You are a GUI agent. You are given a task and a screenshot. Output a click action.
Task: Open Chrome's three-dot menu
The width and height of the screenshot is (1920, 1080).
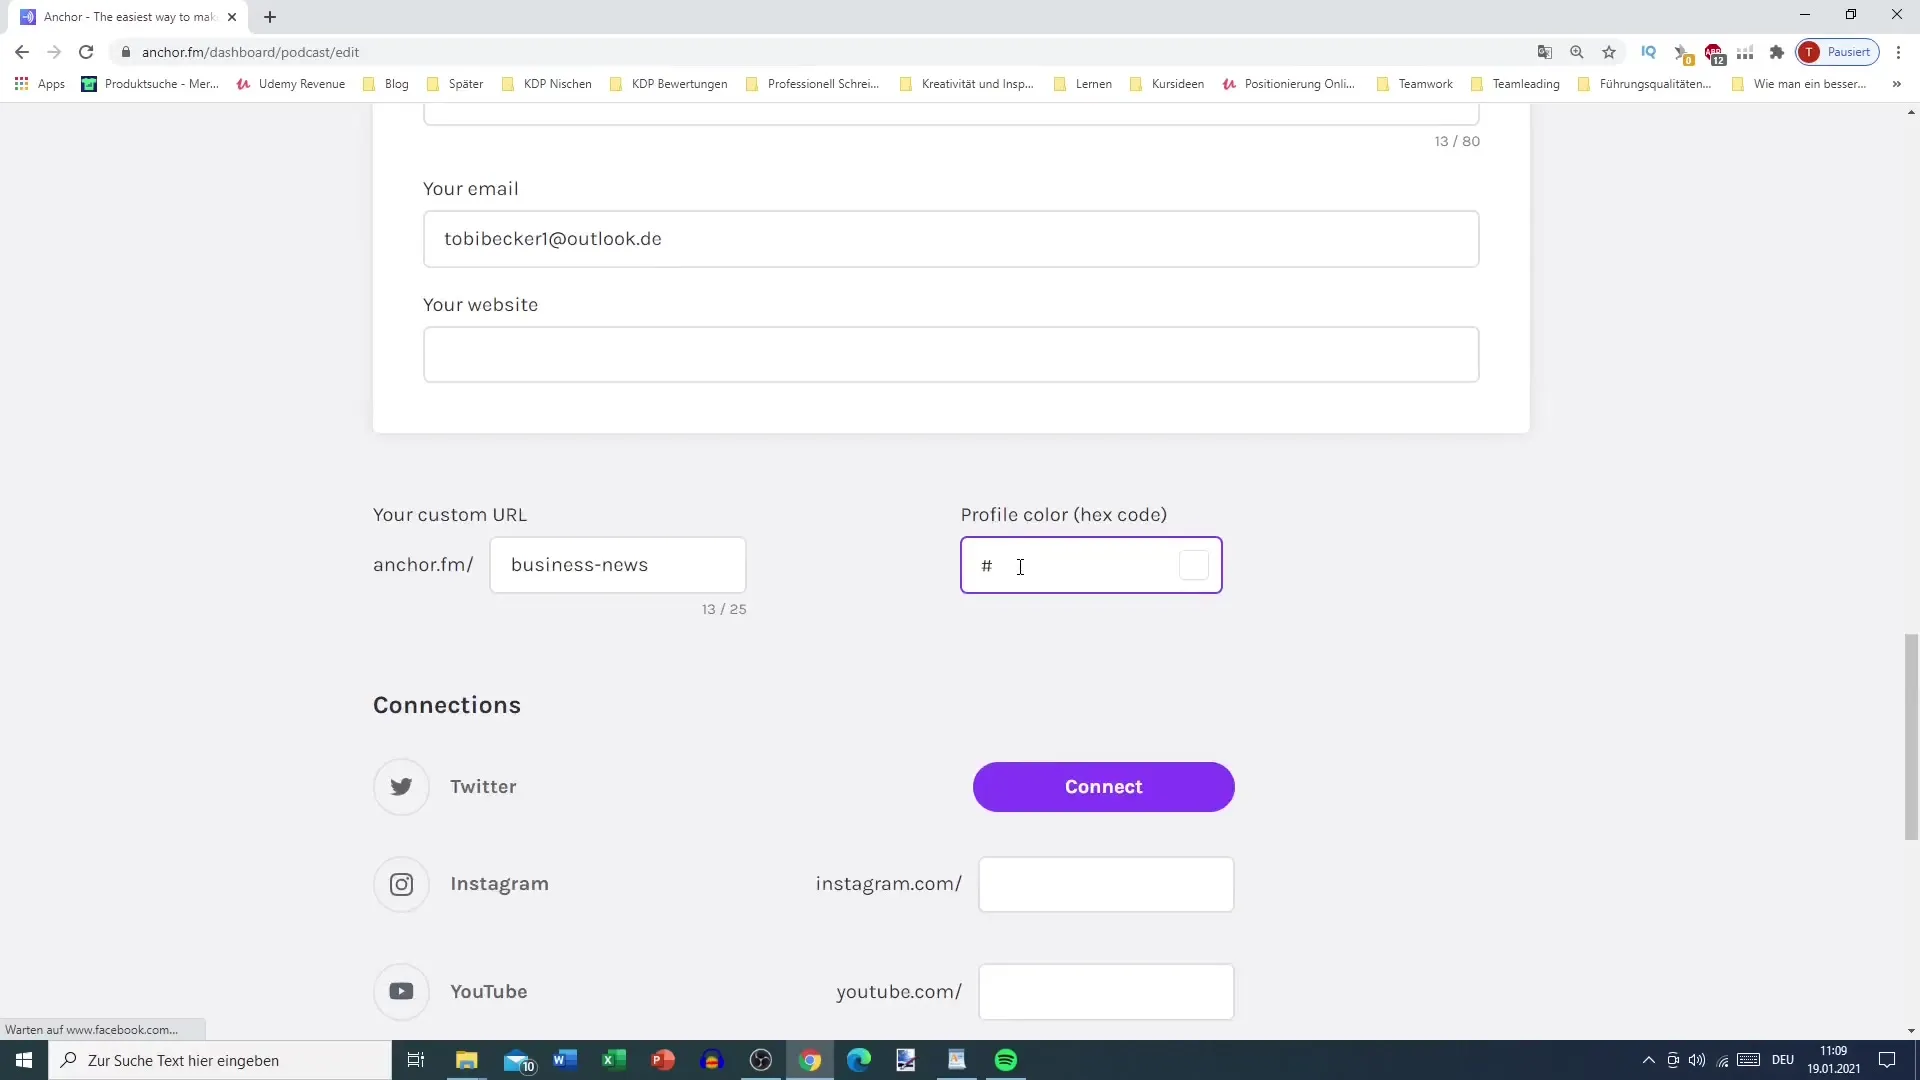1898,52
